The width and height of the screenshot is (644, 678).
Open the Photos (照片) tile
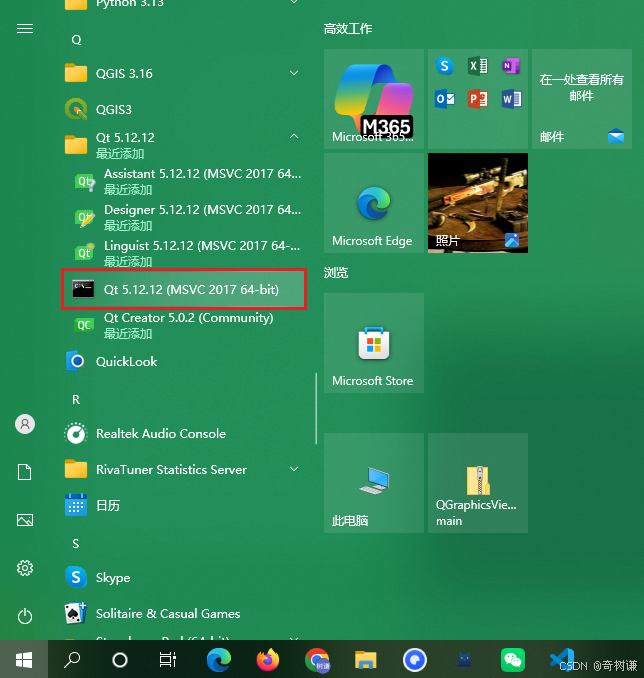pos(478,203)
